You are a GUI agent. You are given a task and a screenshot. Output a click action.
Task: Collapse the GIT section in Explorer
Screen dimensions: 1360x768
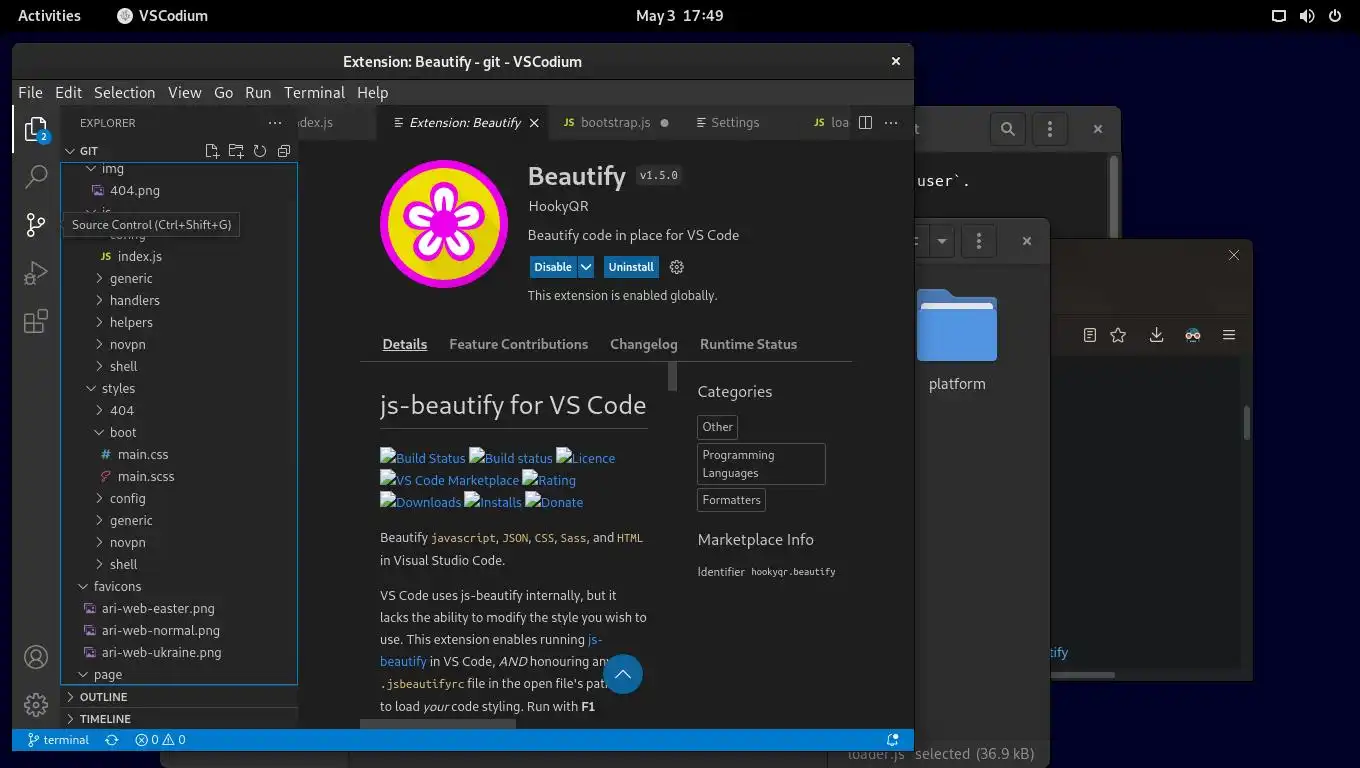[178, 151]
